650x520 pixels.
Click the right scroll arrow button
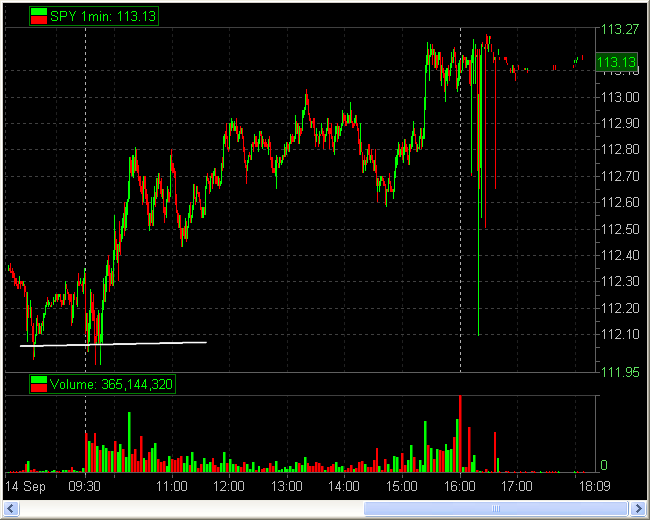tap(638, 508)
